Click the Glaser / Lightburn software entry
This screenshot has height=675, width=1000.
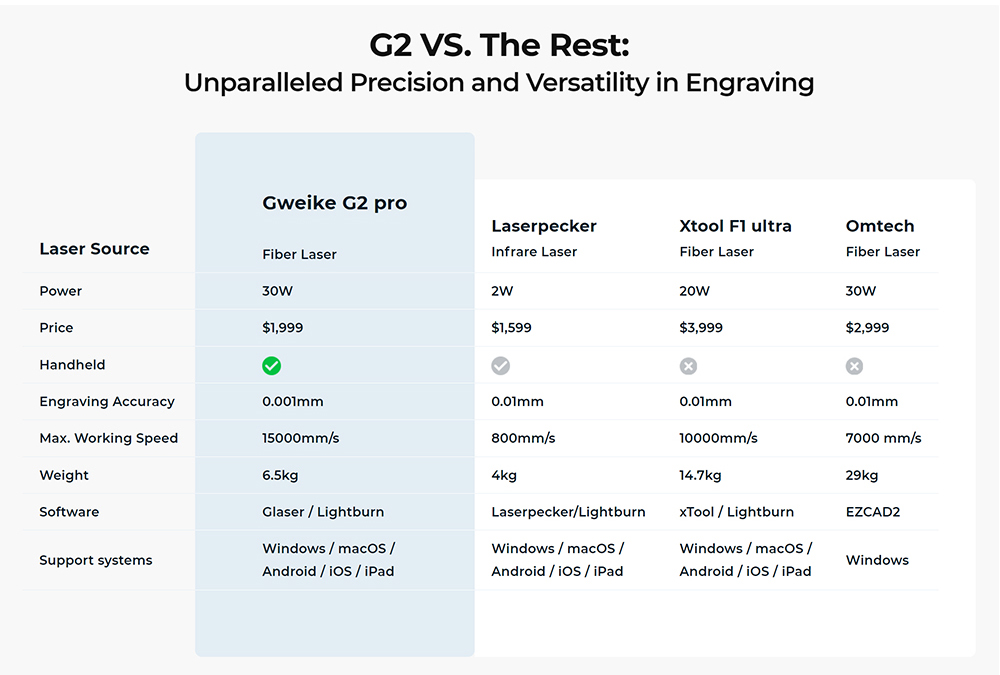click(x=323, y=512)
